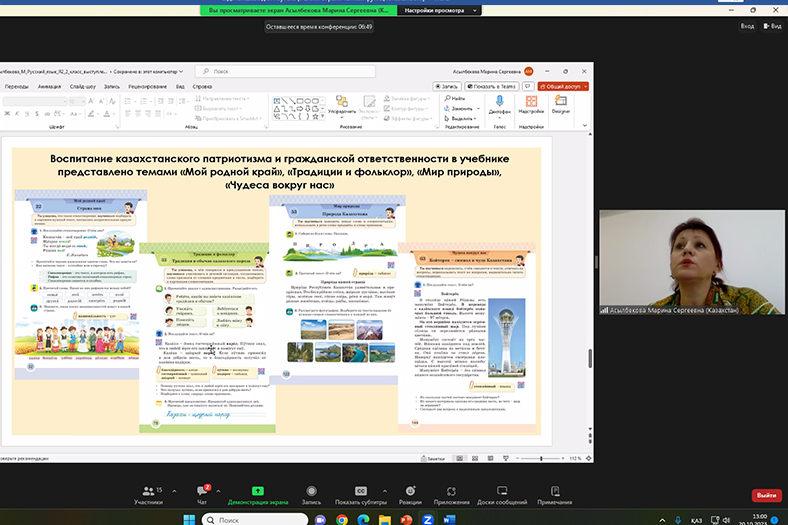Toggle Показать субтитры captions on
The image size is (788, 525).
[362, 492]
